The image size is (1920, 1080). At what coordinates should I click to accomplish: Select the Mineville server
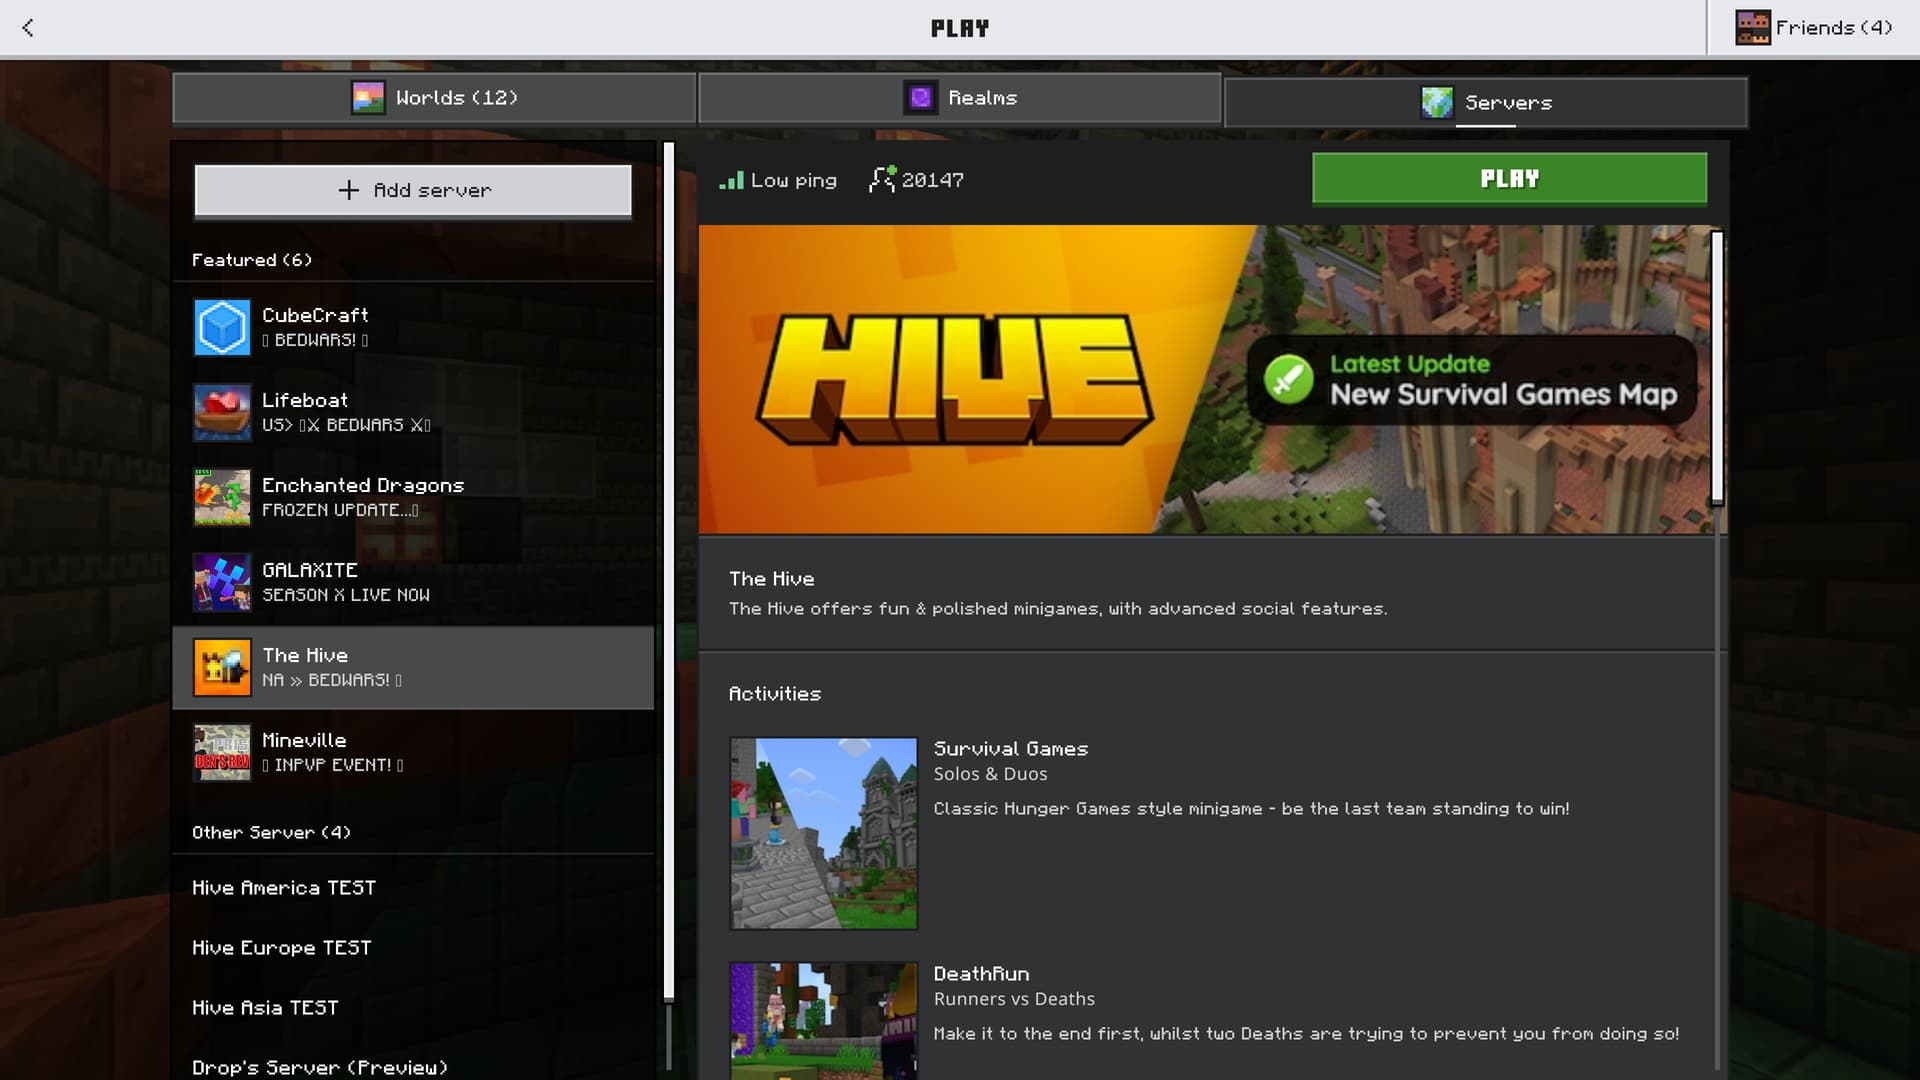(x=413, y=752)
